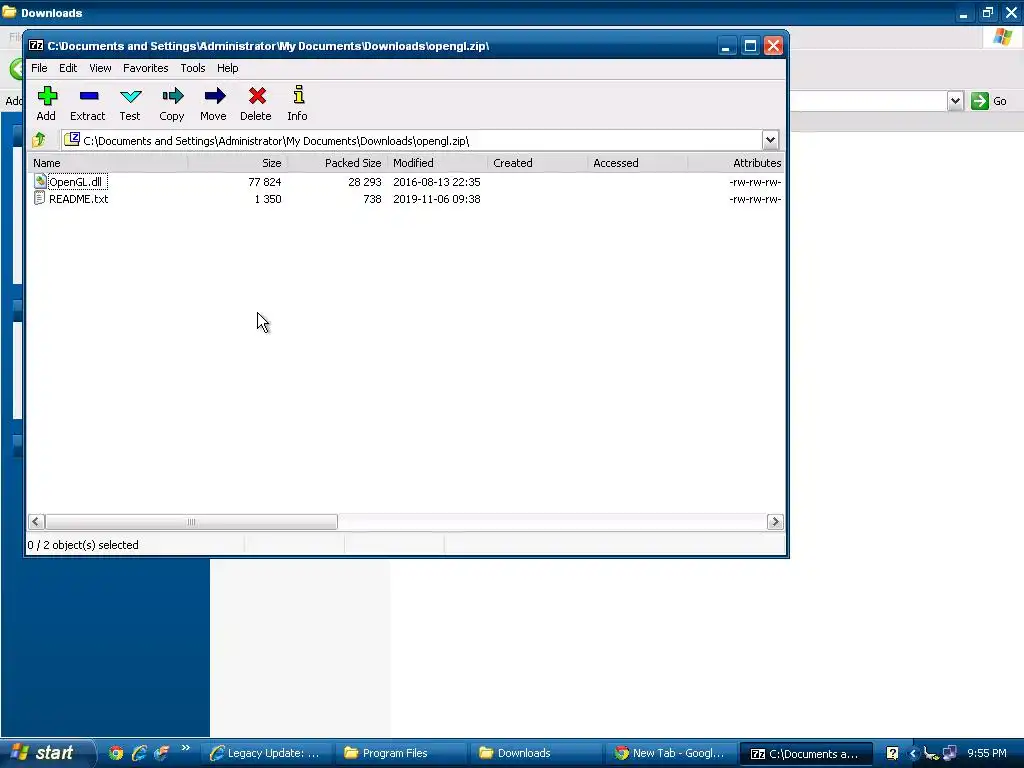Expand the 7-Zip address path dropdown
This screenshot has height=768, width=1024.
[770, 140]
